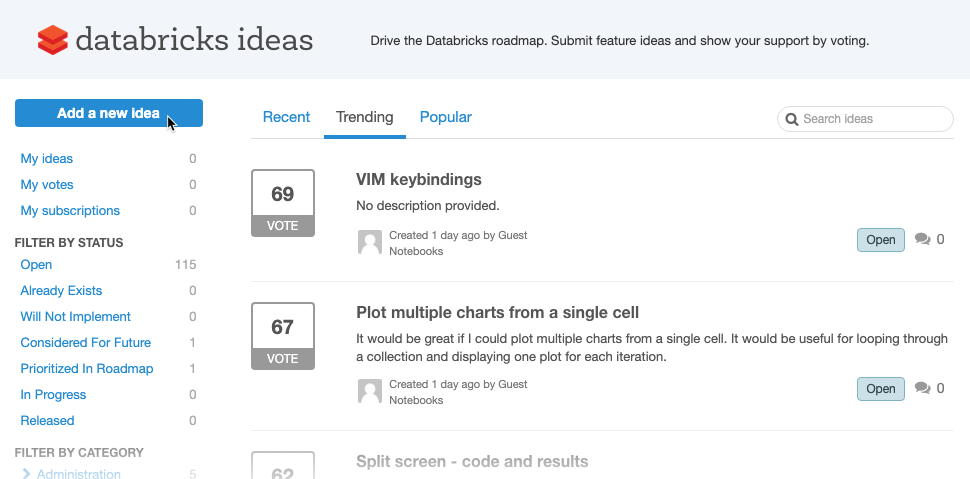Image resolution: width=970 pixels, height=479 pixels.
Task: Expand the Administration category chevron
Action: click(x=26, y=474)
